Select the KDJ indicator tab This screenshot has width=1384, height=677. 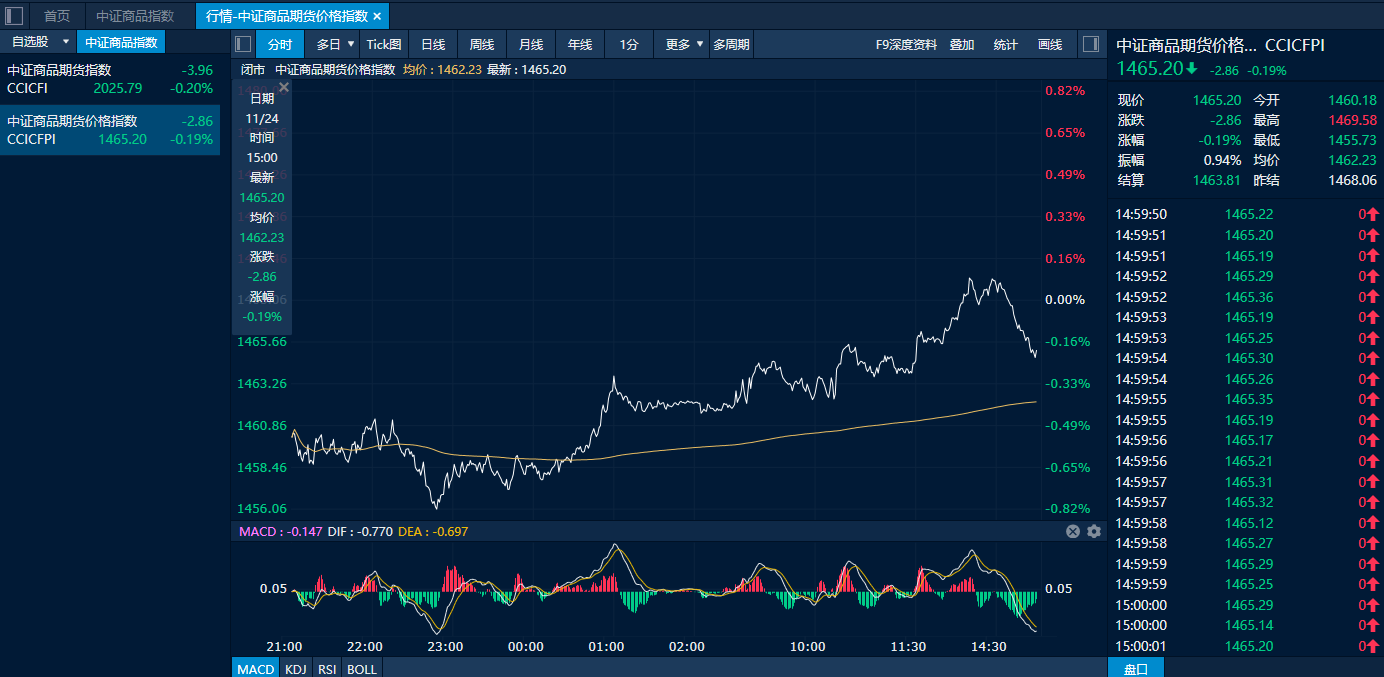(x=295, y=669)
